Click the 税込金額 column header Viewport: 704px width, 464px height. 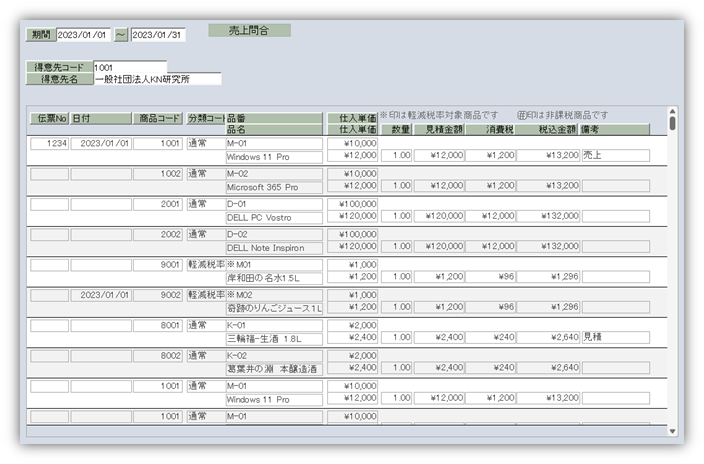click(x=548, y=130)
